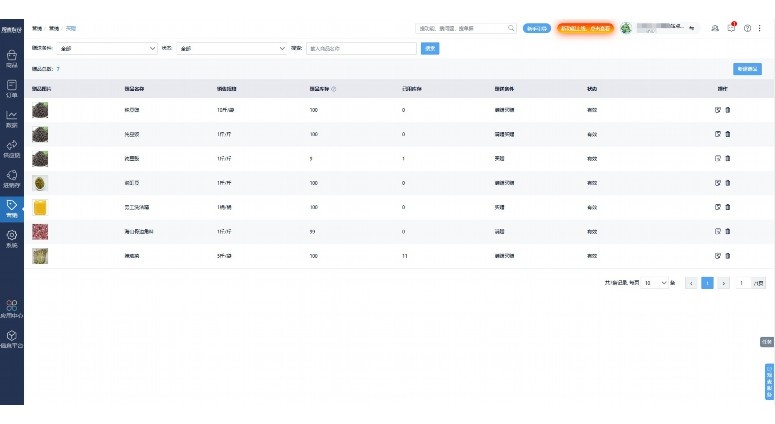Open the App Center icon in sidebar
The image size is (775, 424).
11,305
